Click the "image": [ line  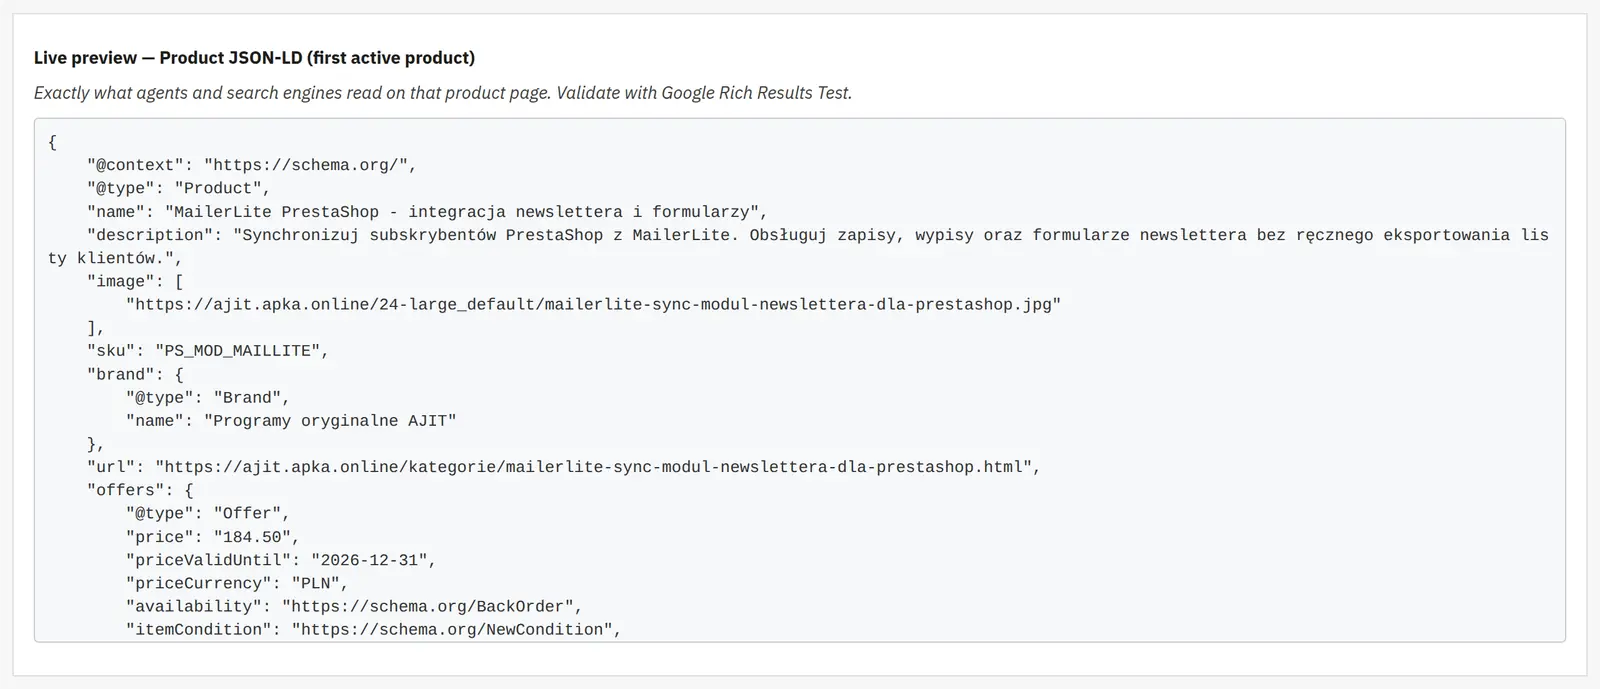point(135,282)
